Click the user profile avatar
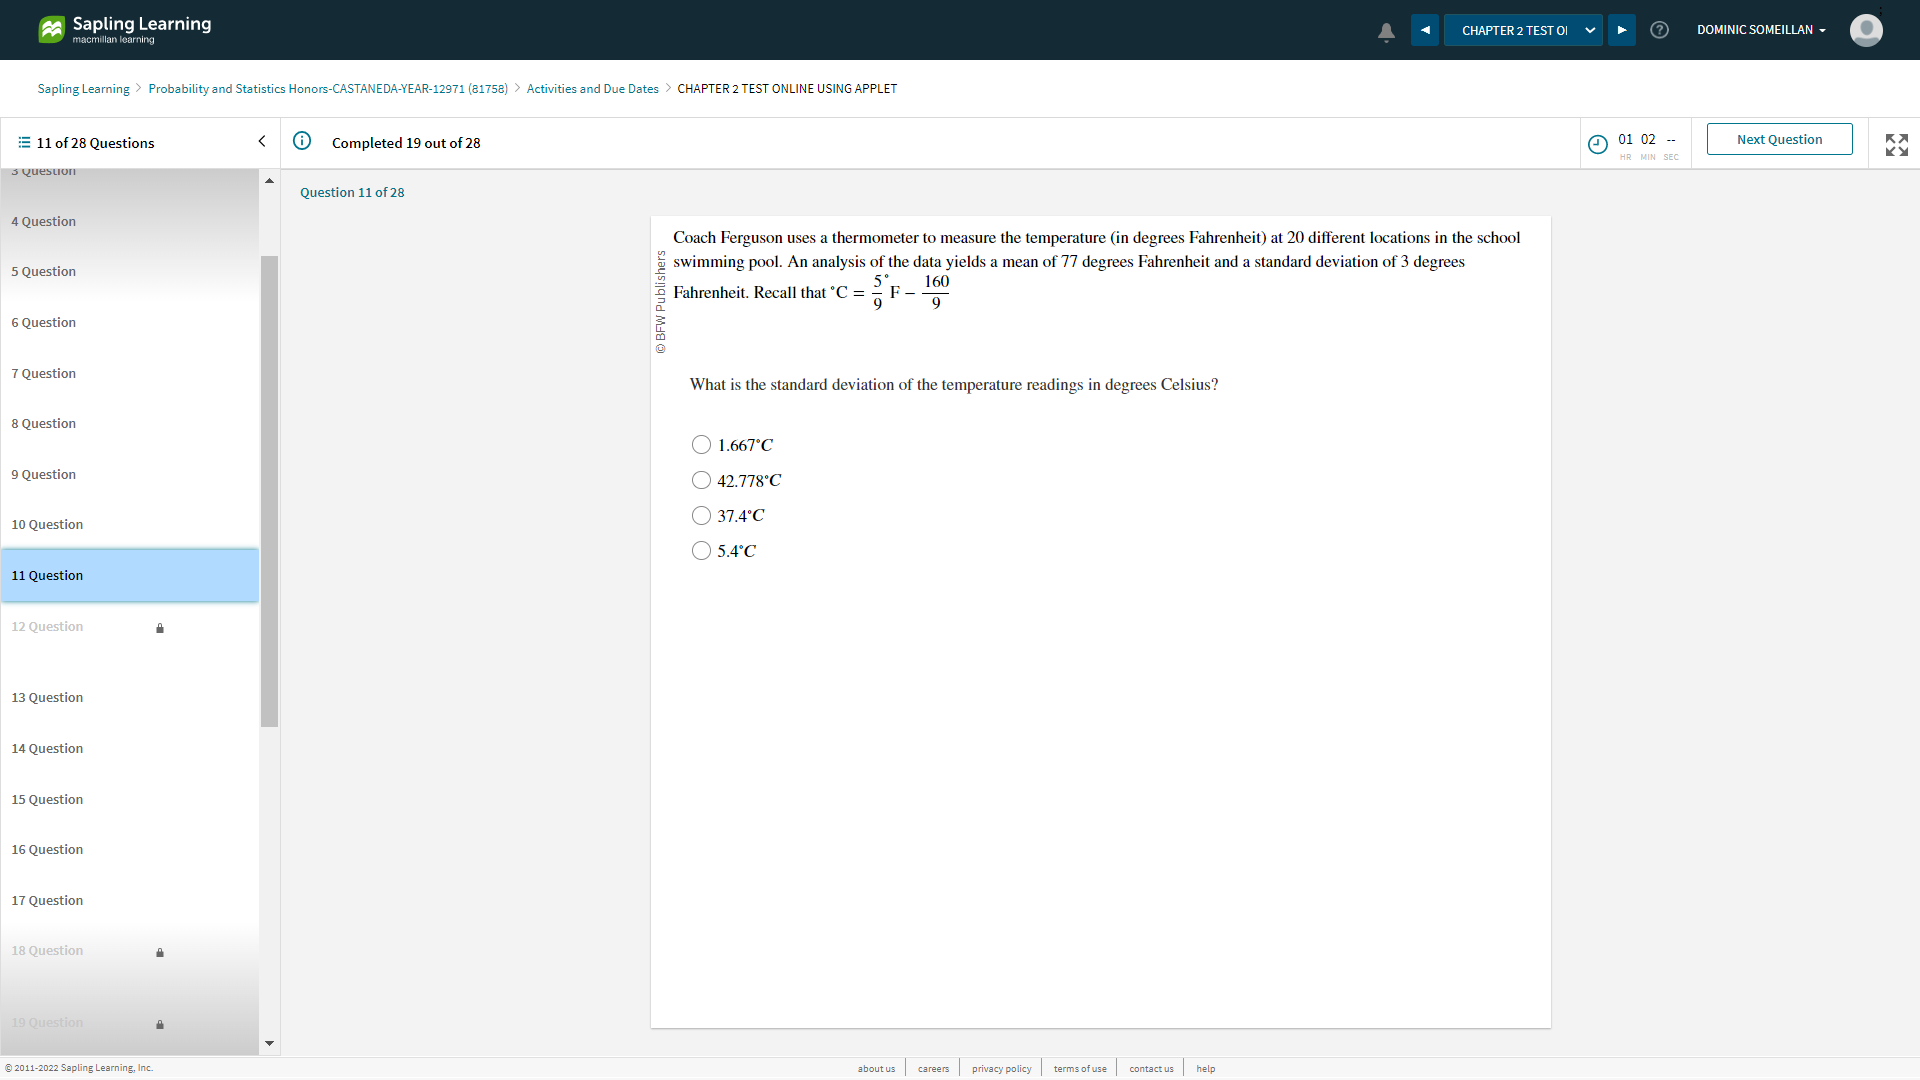 (1866, 30)
